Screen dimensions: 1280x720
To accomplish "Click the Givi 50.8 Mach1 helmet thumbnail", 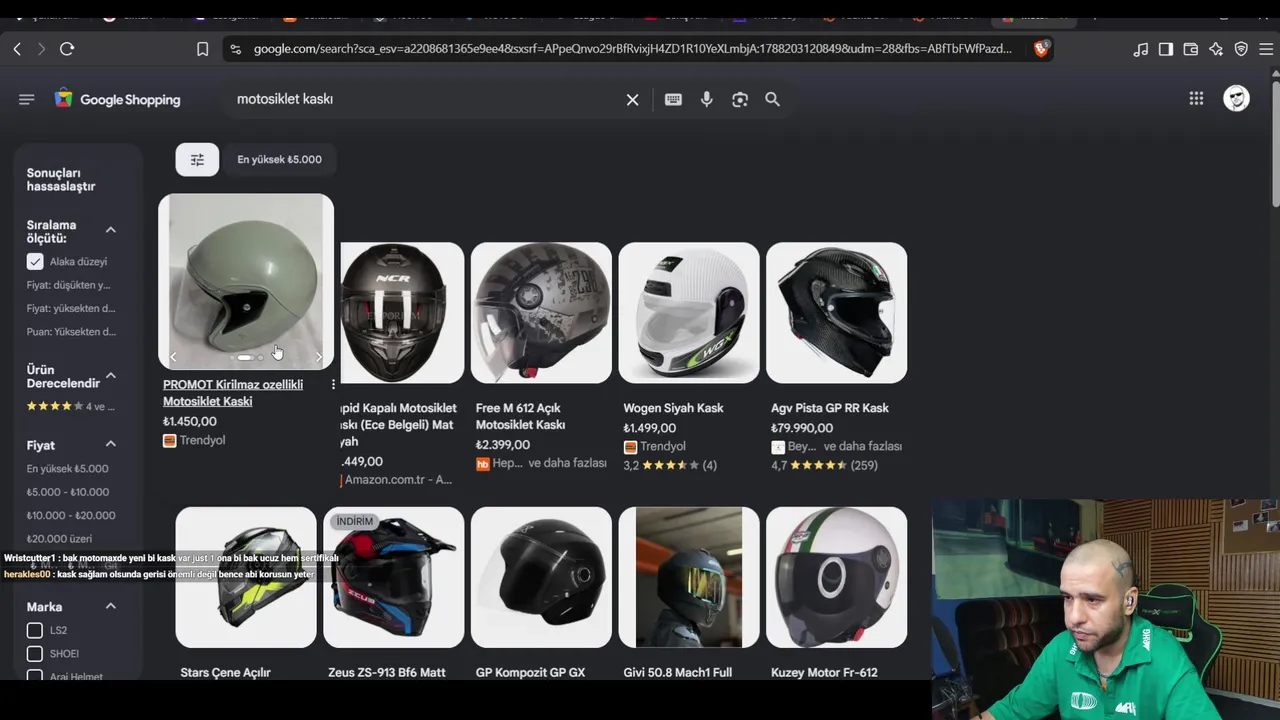I will click(689, 578).
